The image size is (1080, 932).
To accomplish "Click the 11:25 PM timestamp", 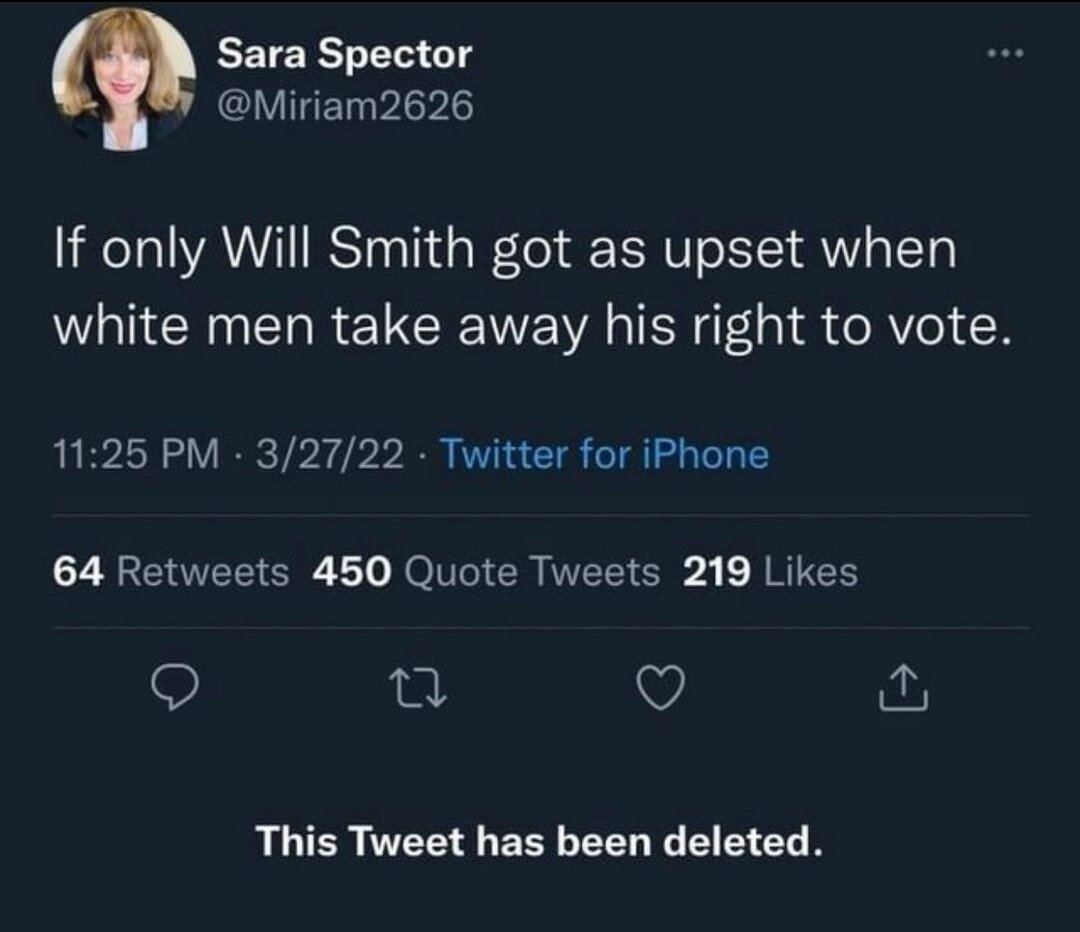I will point(133,455).
